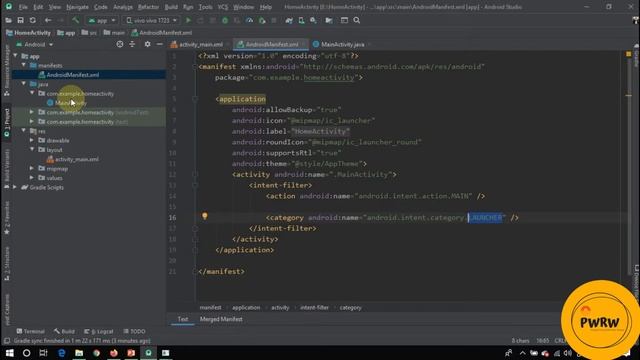Click the Collapse All icon in Project panel
This screenshot has width=640, height=360.
click(132, 44)
